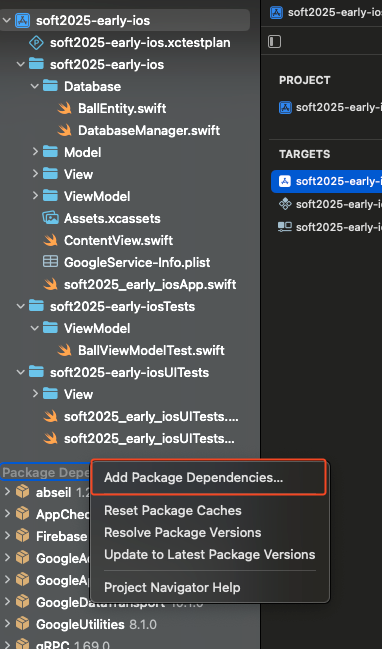Open BallEntity.swift file
The image size is (382, 649).
(x=122, y=108)
